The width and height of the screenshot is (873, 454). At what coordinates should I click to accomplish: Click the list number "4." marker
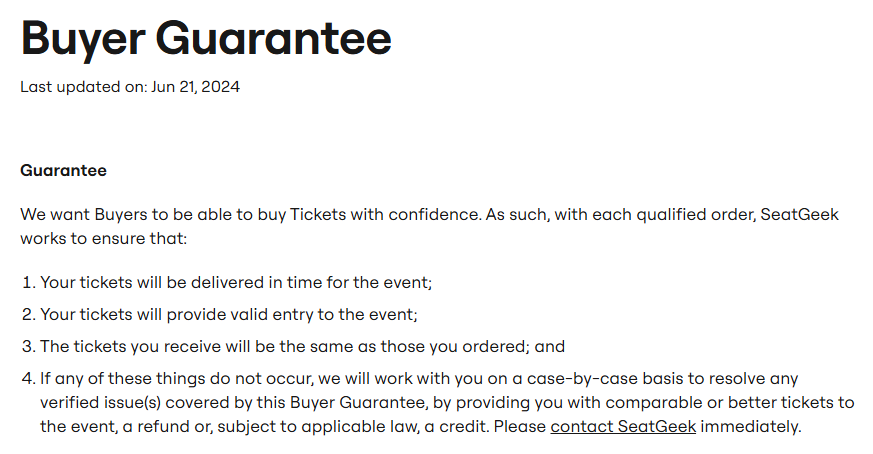(28, 379)
